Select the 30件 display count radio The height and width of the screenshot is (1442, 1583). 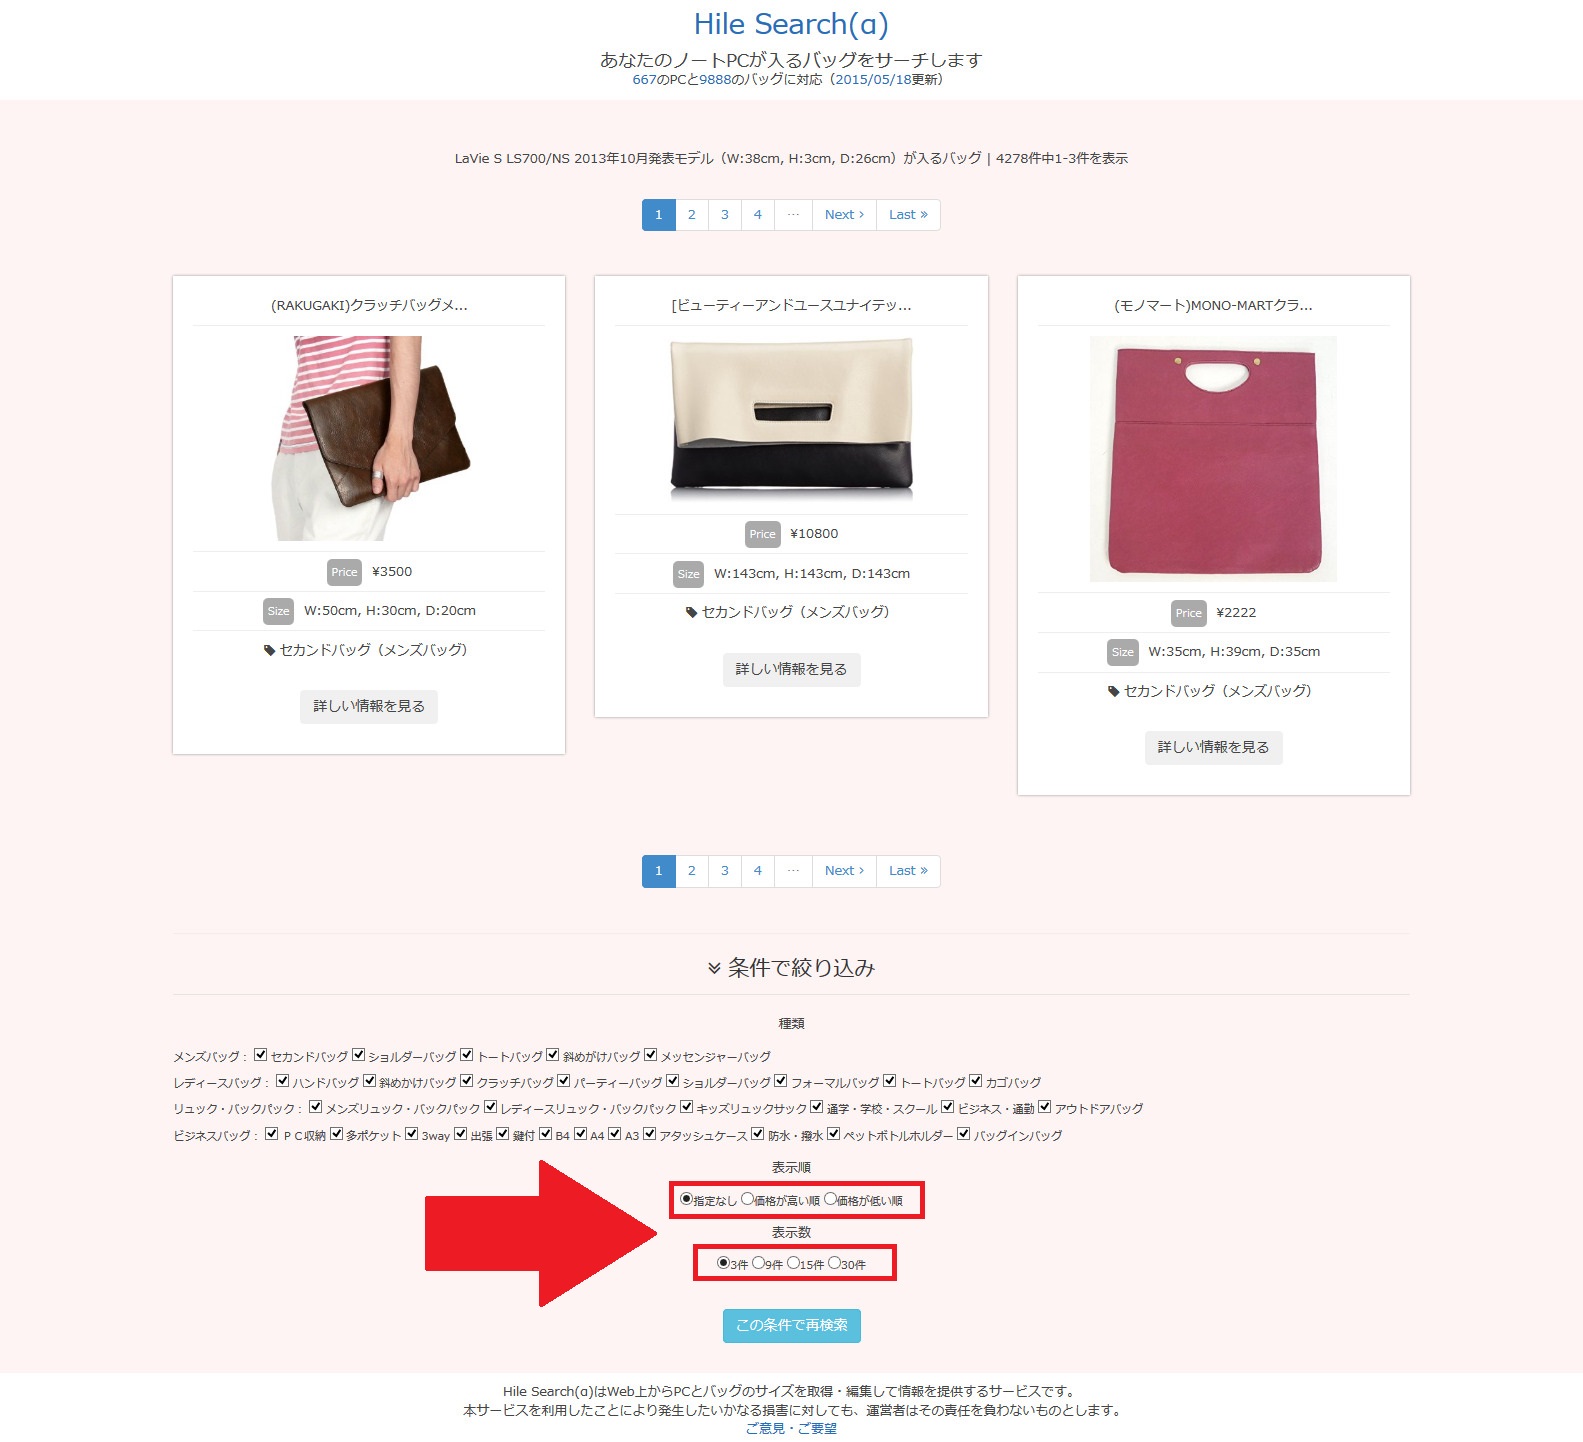(x=834, y=1263)
